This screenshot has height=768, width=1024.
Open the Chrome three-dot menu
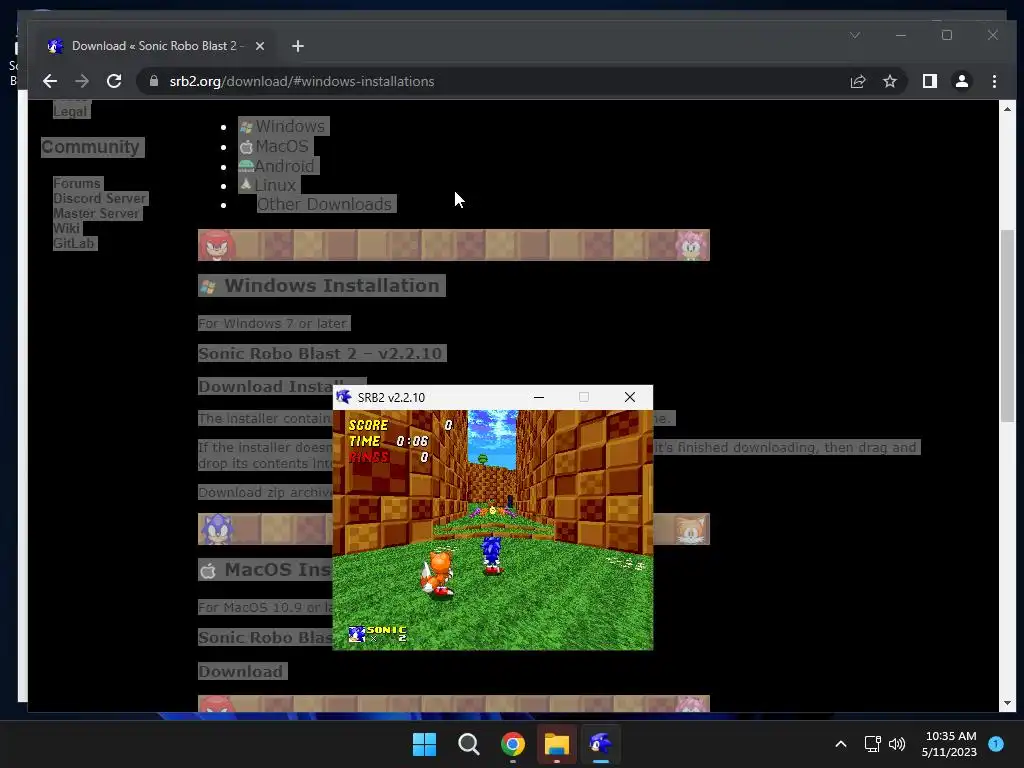[x=994, y=81]
